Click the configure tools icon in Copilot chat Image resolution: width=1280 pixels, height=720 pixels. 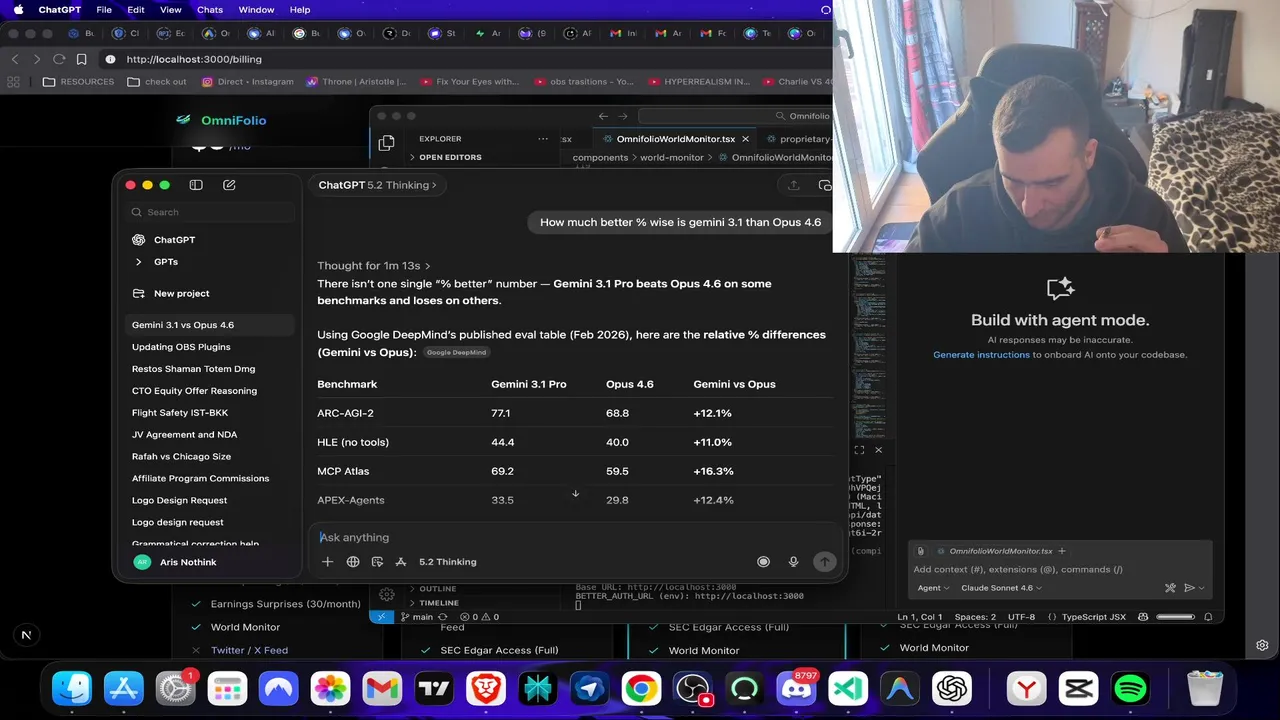[1170, 588]
